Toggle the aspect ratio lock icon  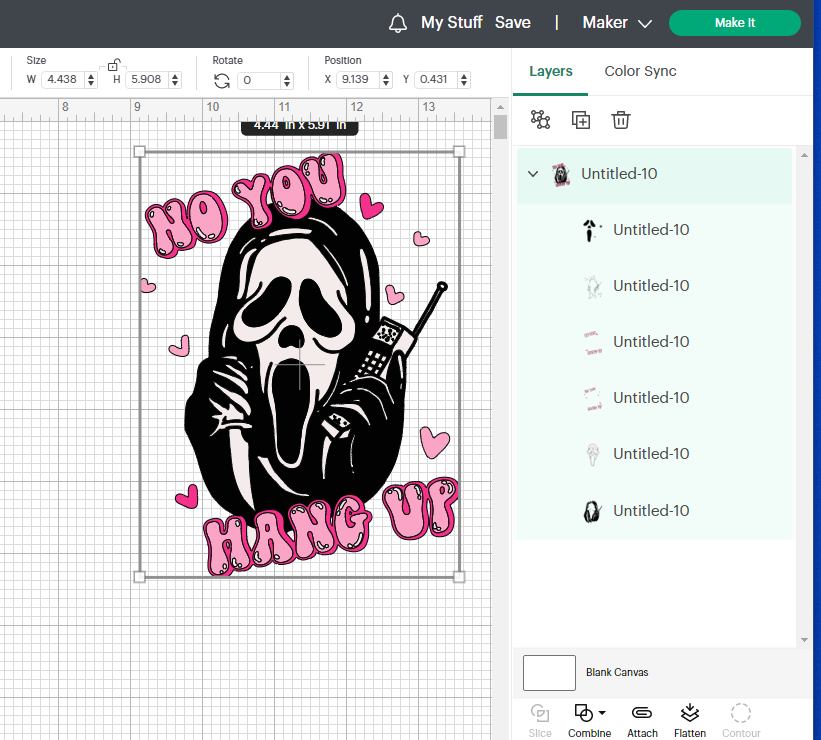pos(113,65)
